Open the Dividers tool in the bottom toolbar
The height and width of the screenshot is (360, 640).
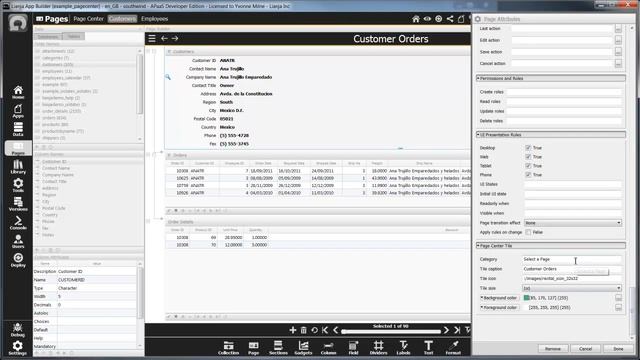point(378,347)
